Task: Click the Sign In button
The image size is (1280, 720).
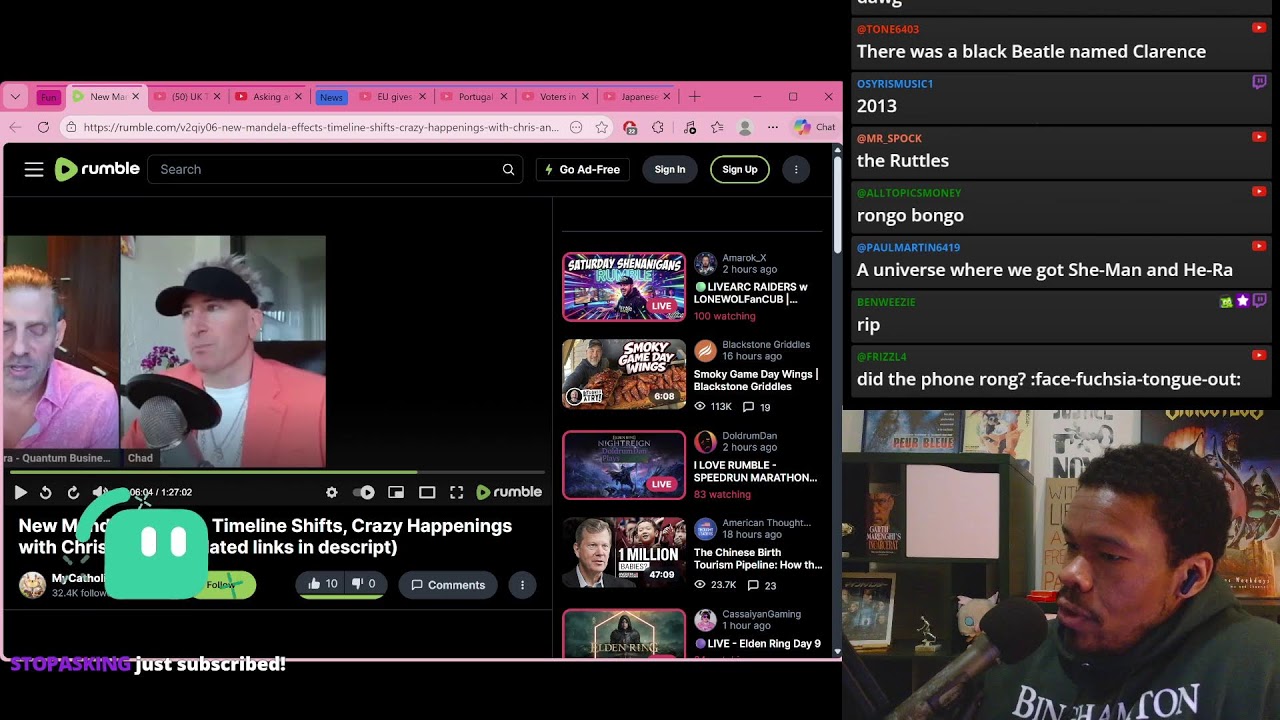Action: (x=670, y=170)
